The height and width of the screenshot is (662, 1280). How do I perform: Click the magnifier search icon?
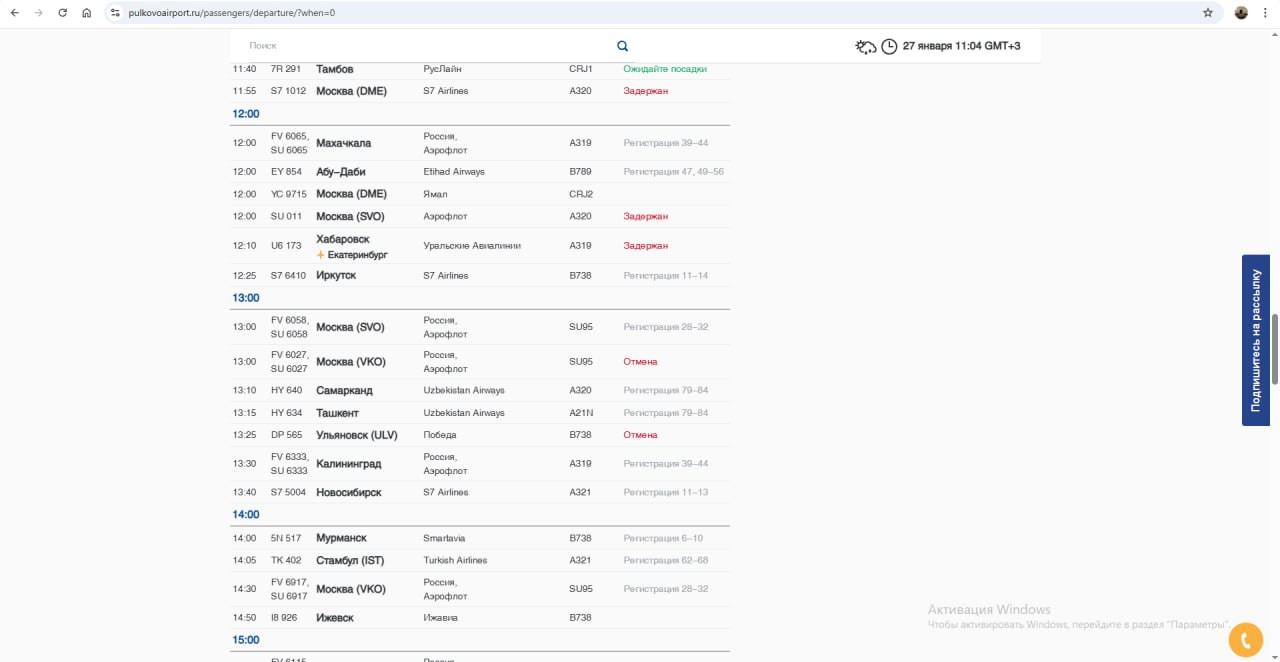pos(622,46)
